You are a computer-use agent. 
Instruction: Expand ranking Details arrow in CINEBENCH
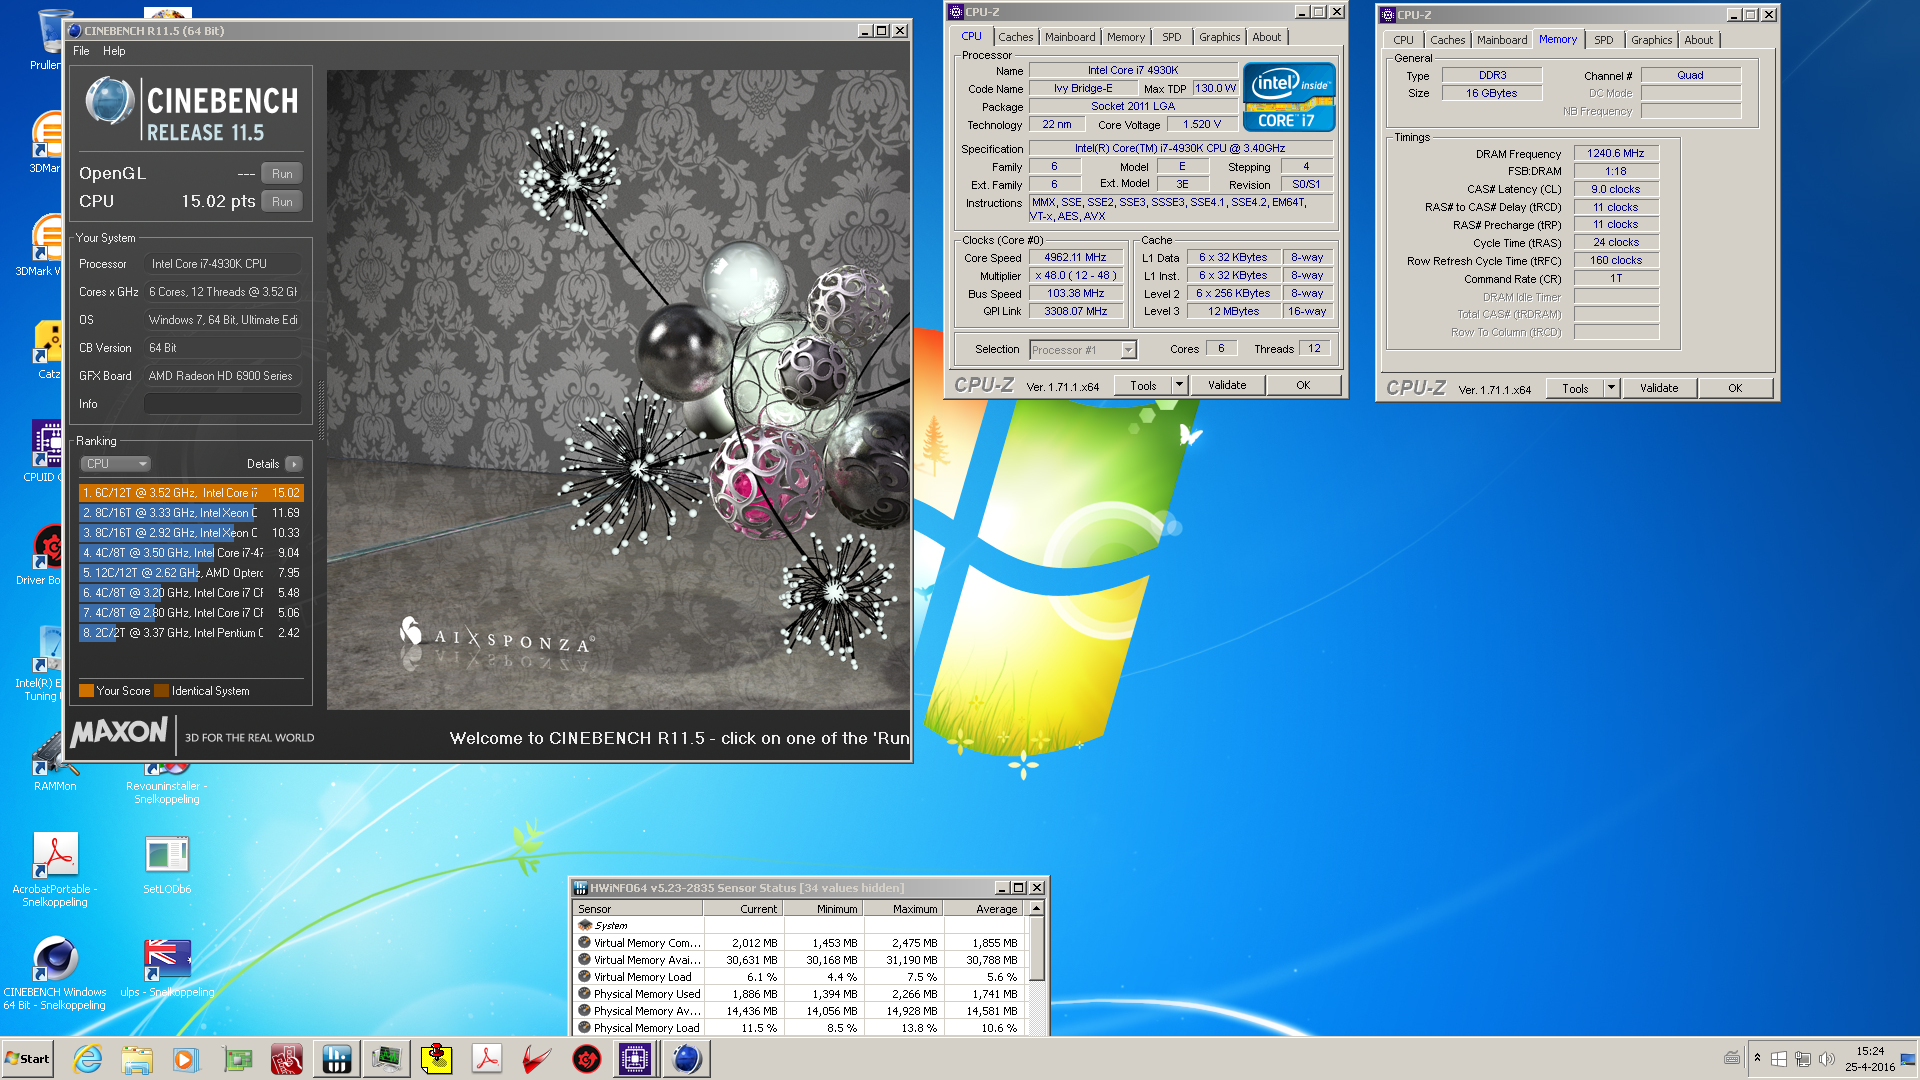pyautogui.click(x=293, y=464)
